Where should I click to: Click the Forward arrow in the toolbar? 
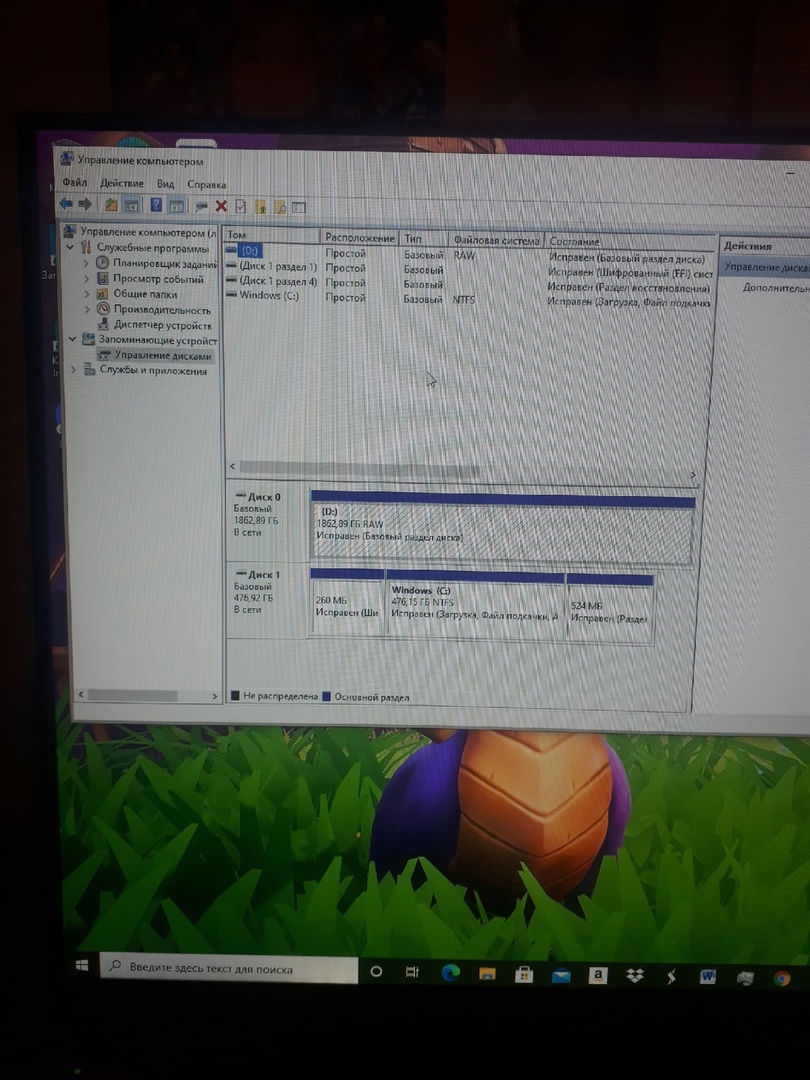pos(85,204)
